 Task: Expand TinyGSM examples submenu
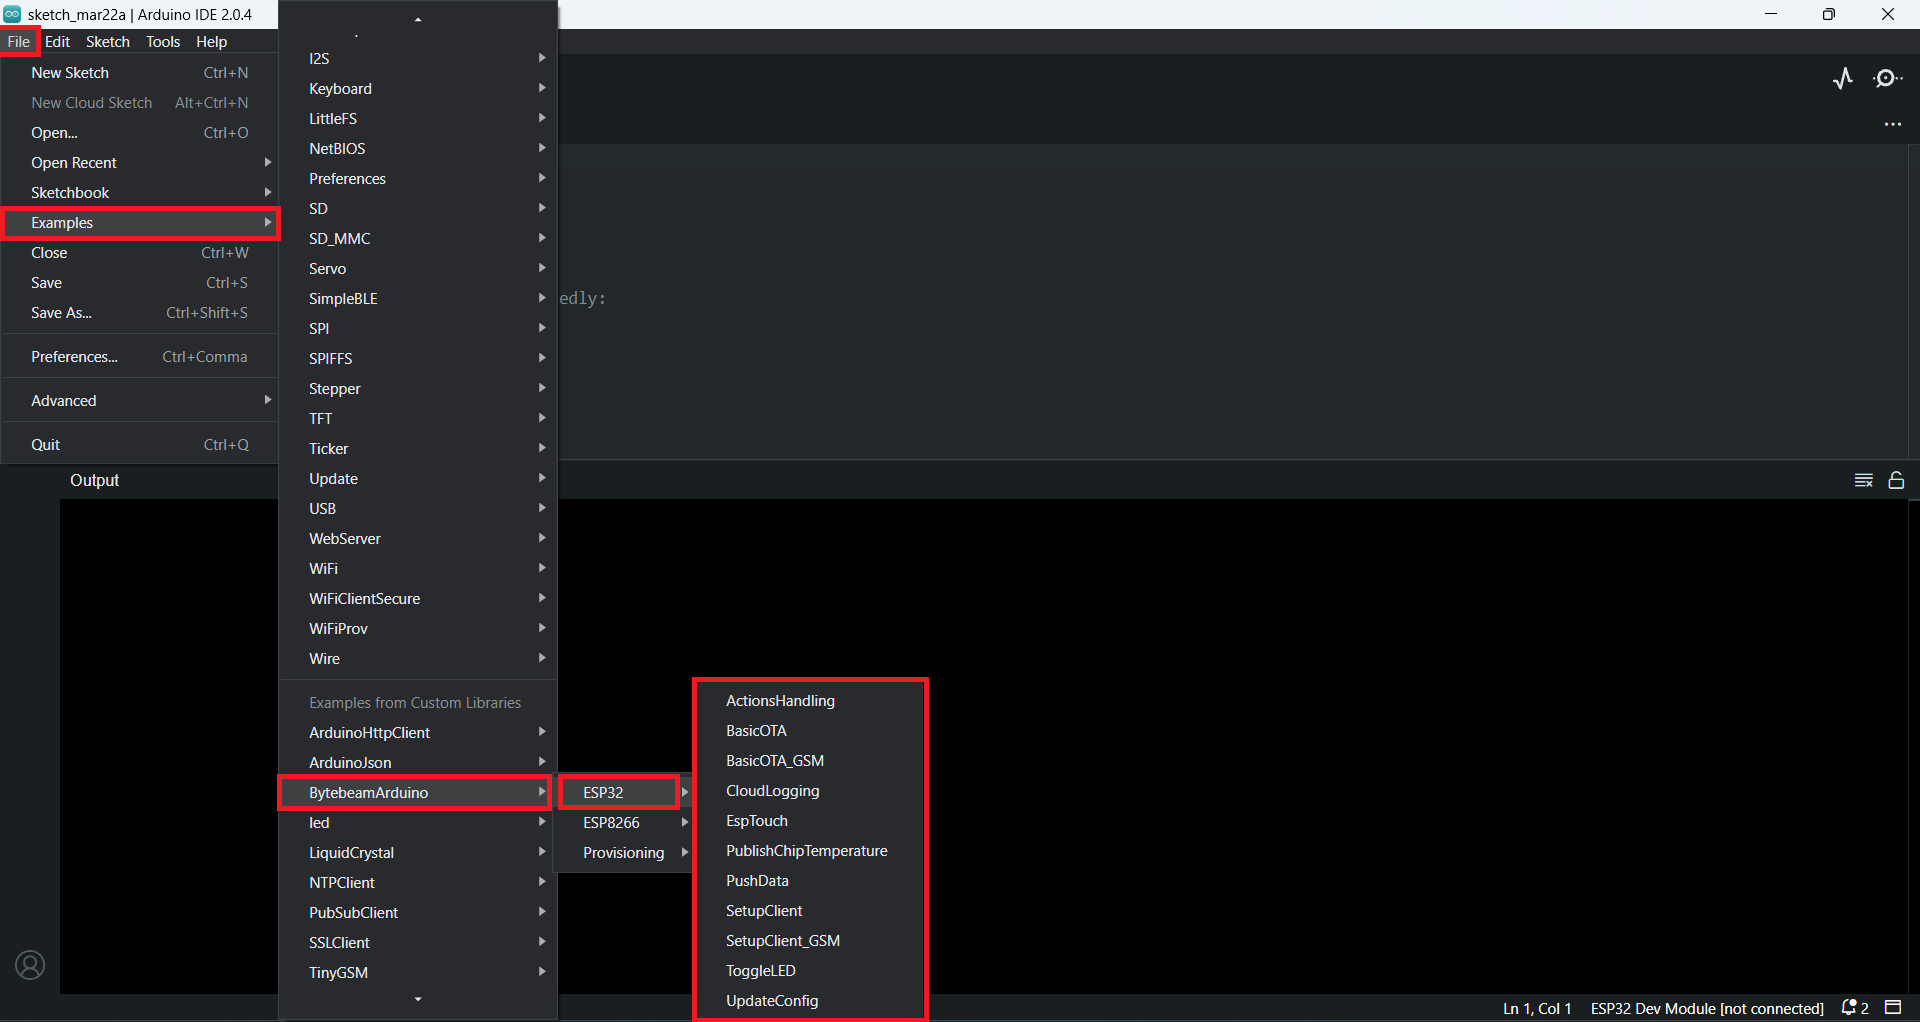[x=418, y=973]
